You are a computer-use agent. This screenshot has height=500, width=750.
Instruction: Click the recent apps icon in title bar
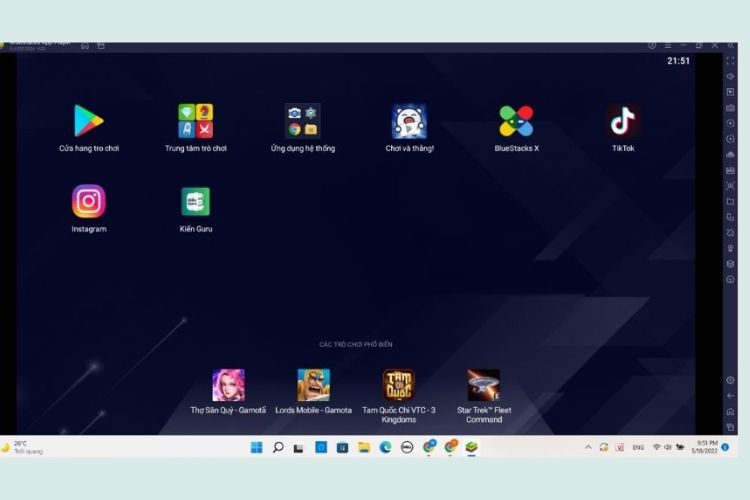click(101, 46)
